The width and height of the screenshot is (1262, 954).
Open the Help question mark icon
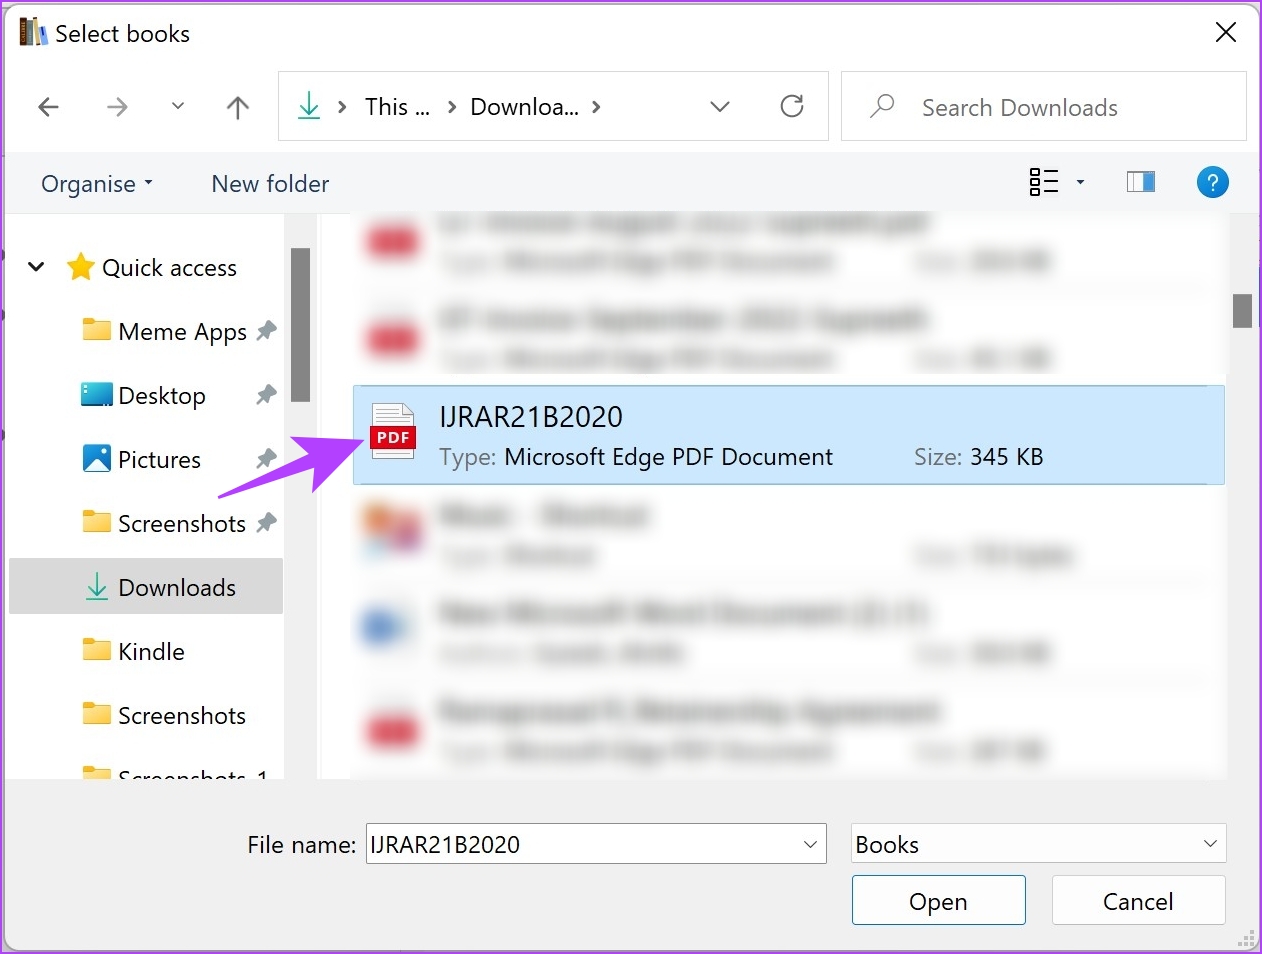[x=1212, y=183]
